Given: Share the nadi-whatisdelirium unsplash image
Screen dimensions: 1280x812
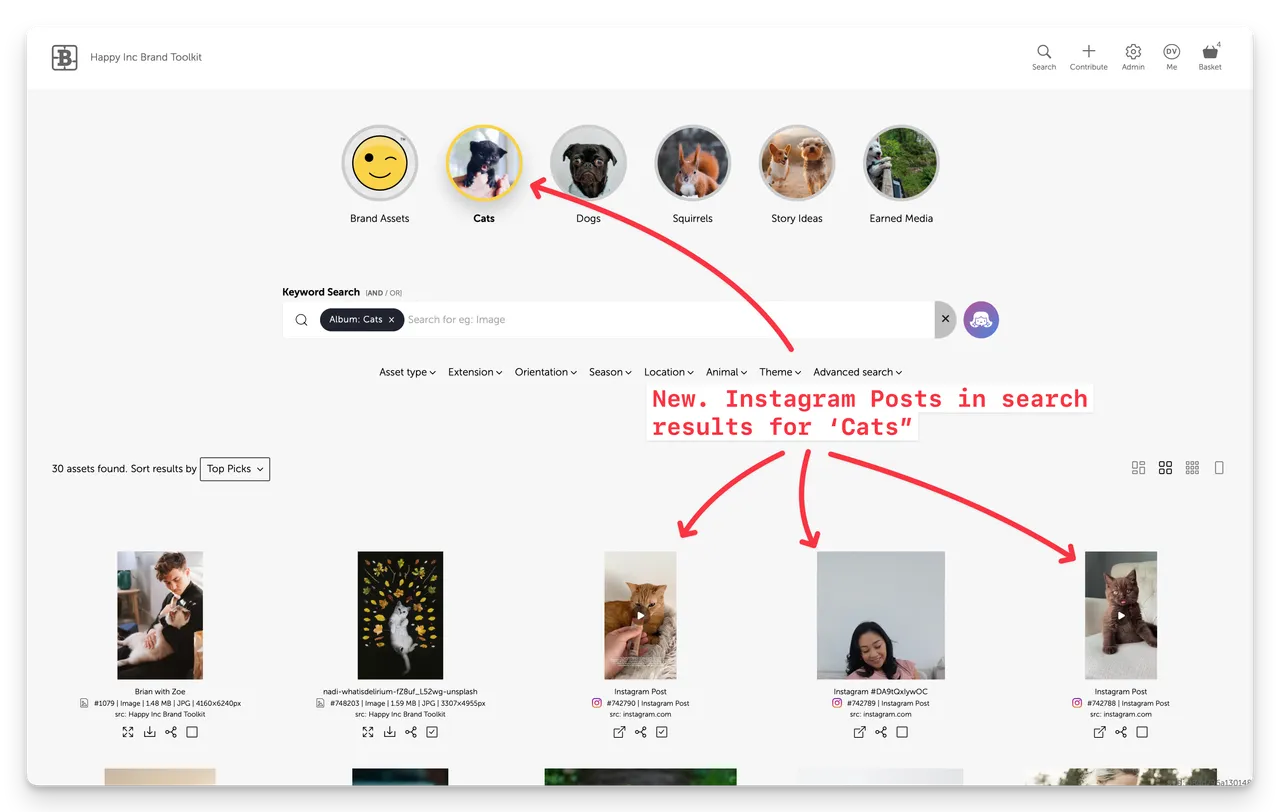Looking at the screenshot, I should (x=411, y=732).
